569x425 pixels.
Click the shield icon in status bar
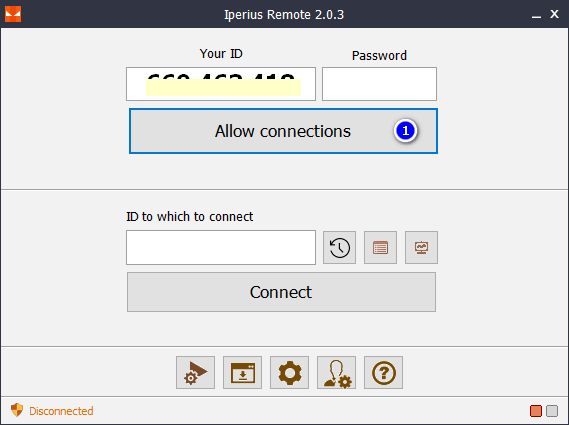17,410
